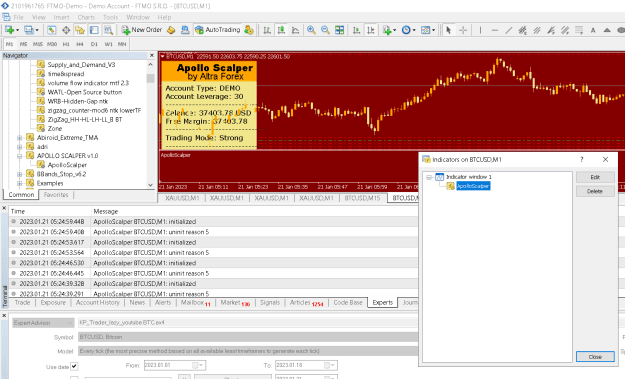Open the Periods clock dropdown
The height and width of the screenshot is (379, 625).
point(408,30)
